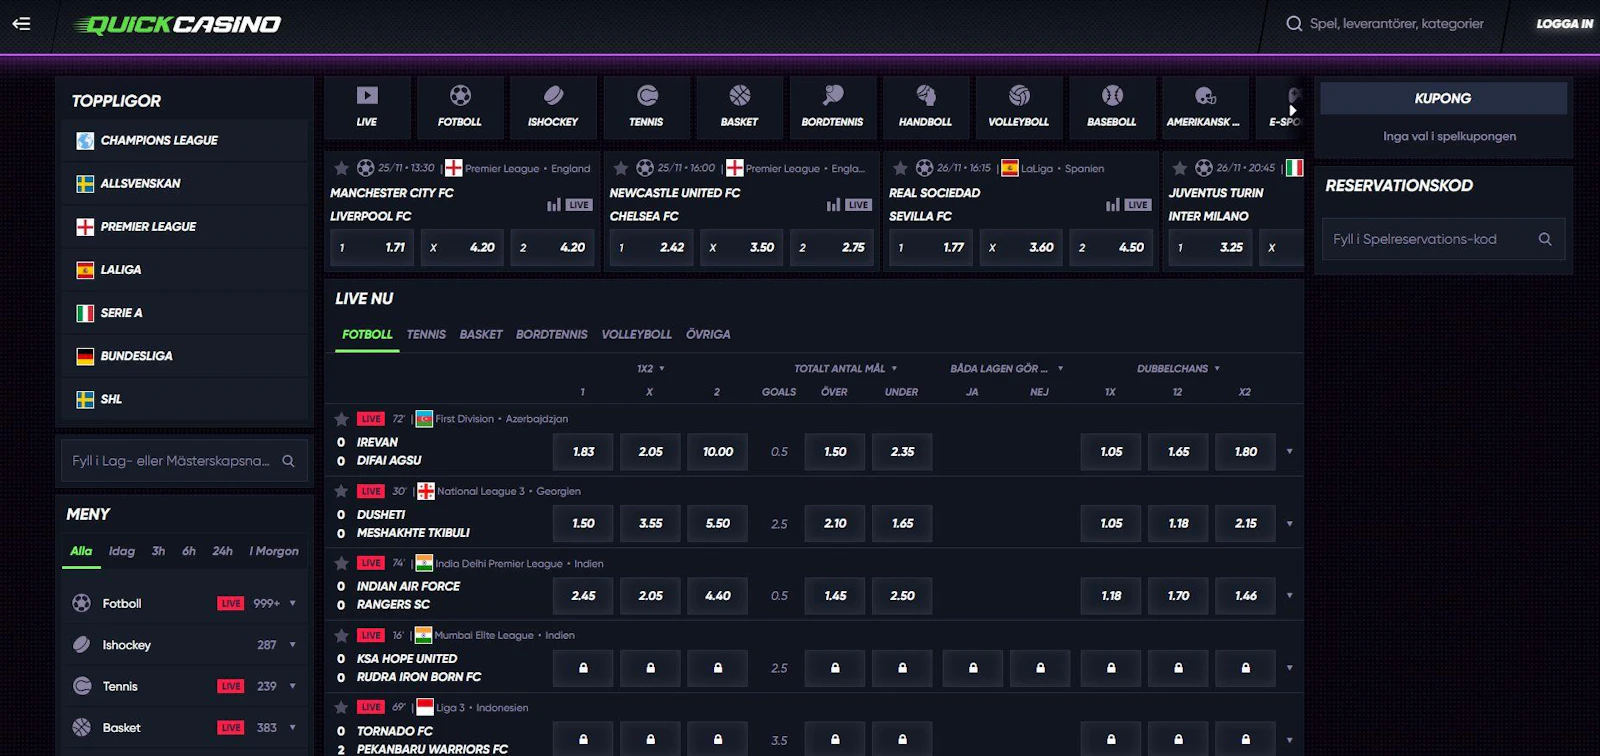
Task: Select the Idag time filter tab
Action: tap(122, 551)
